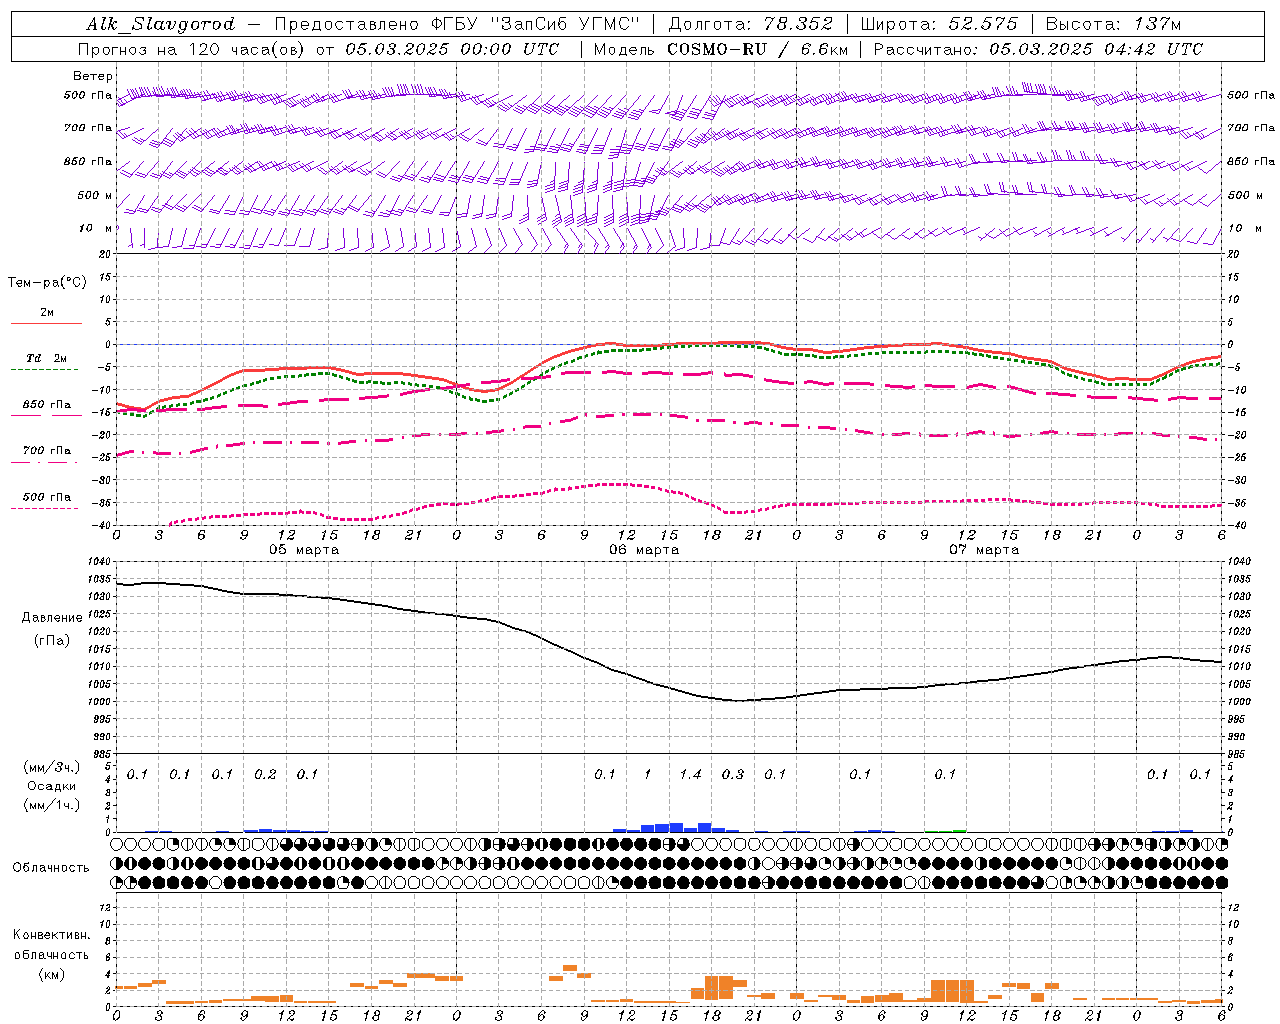Select the latitude value 52.575
Screen dimensions: 1280x1024
tap(983, 24)
